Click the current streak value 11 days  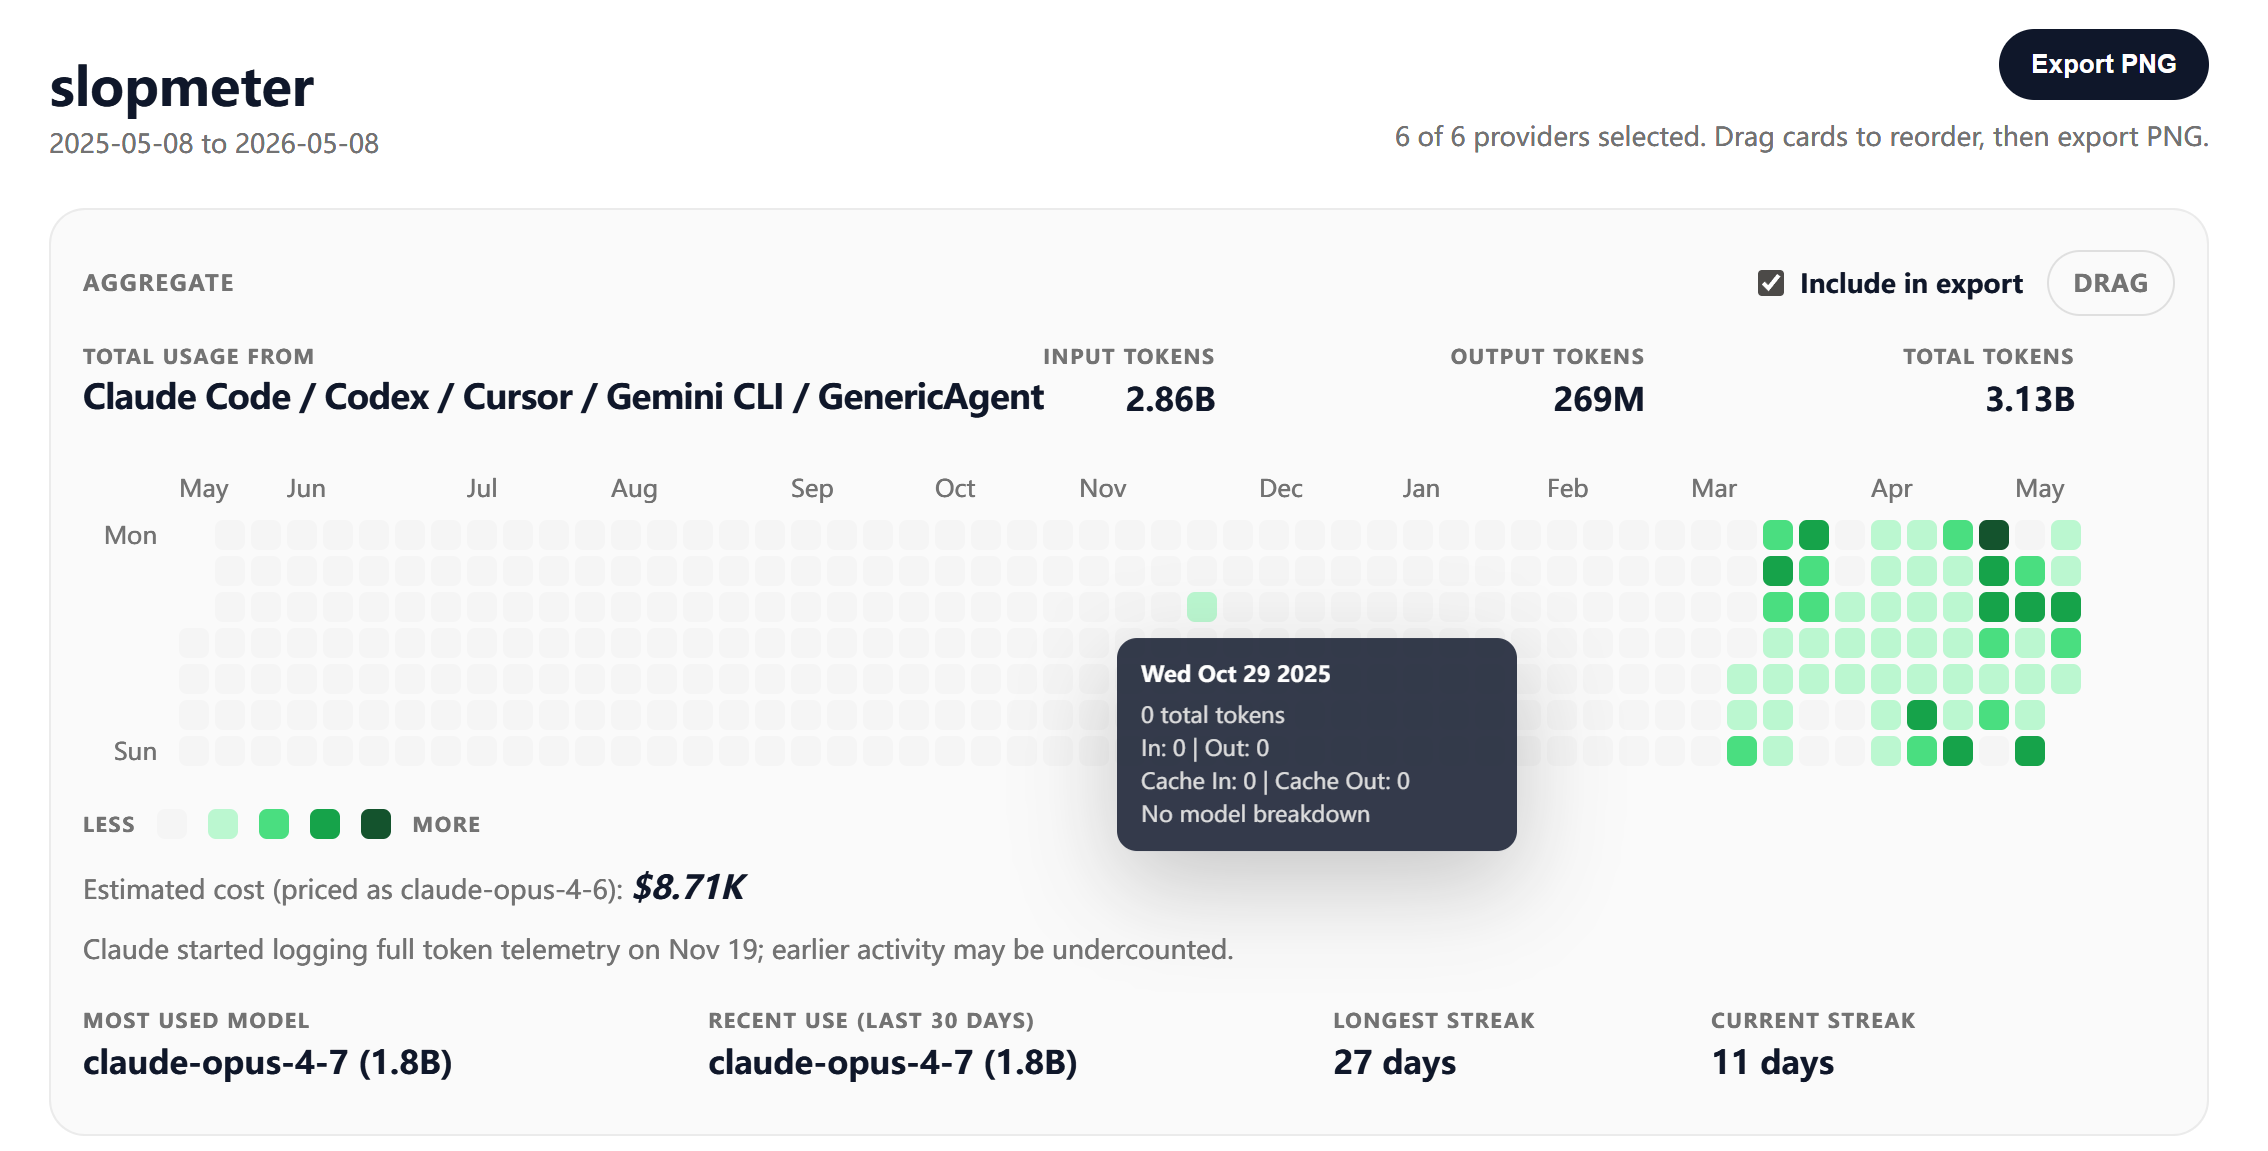(1773, 1062)
